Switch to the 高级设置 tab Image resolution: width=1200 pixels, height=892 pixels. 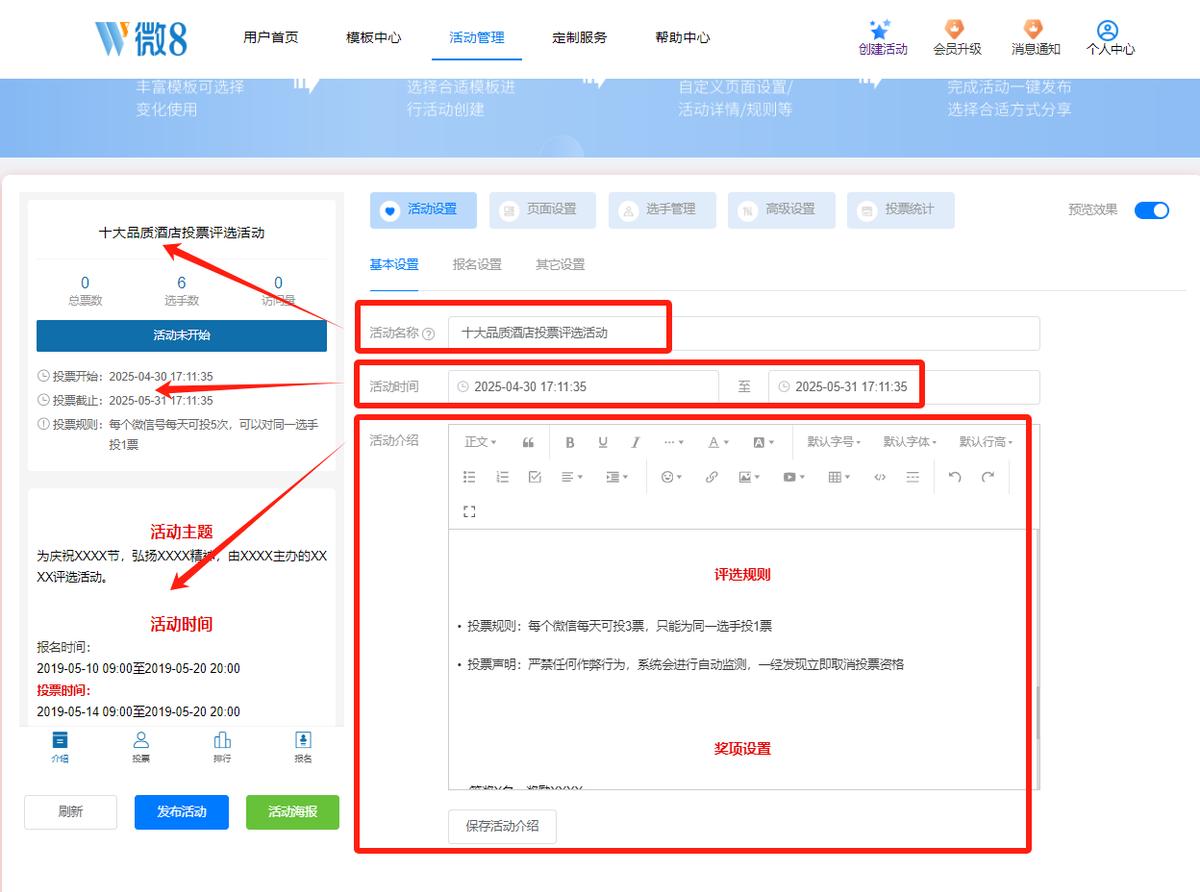(x=781, y=210)
